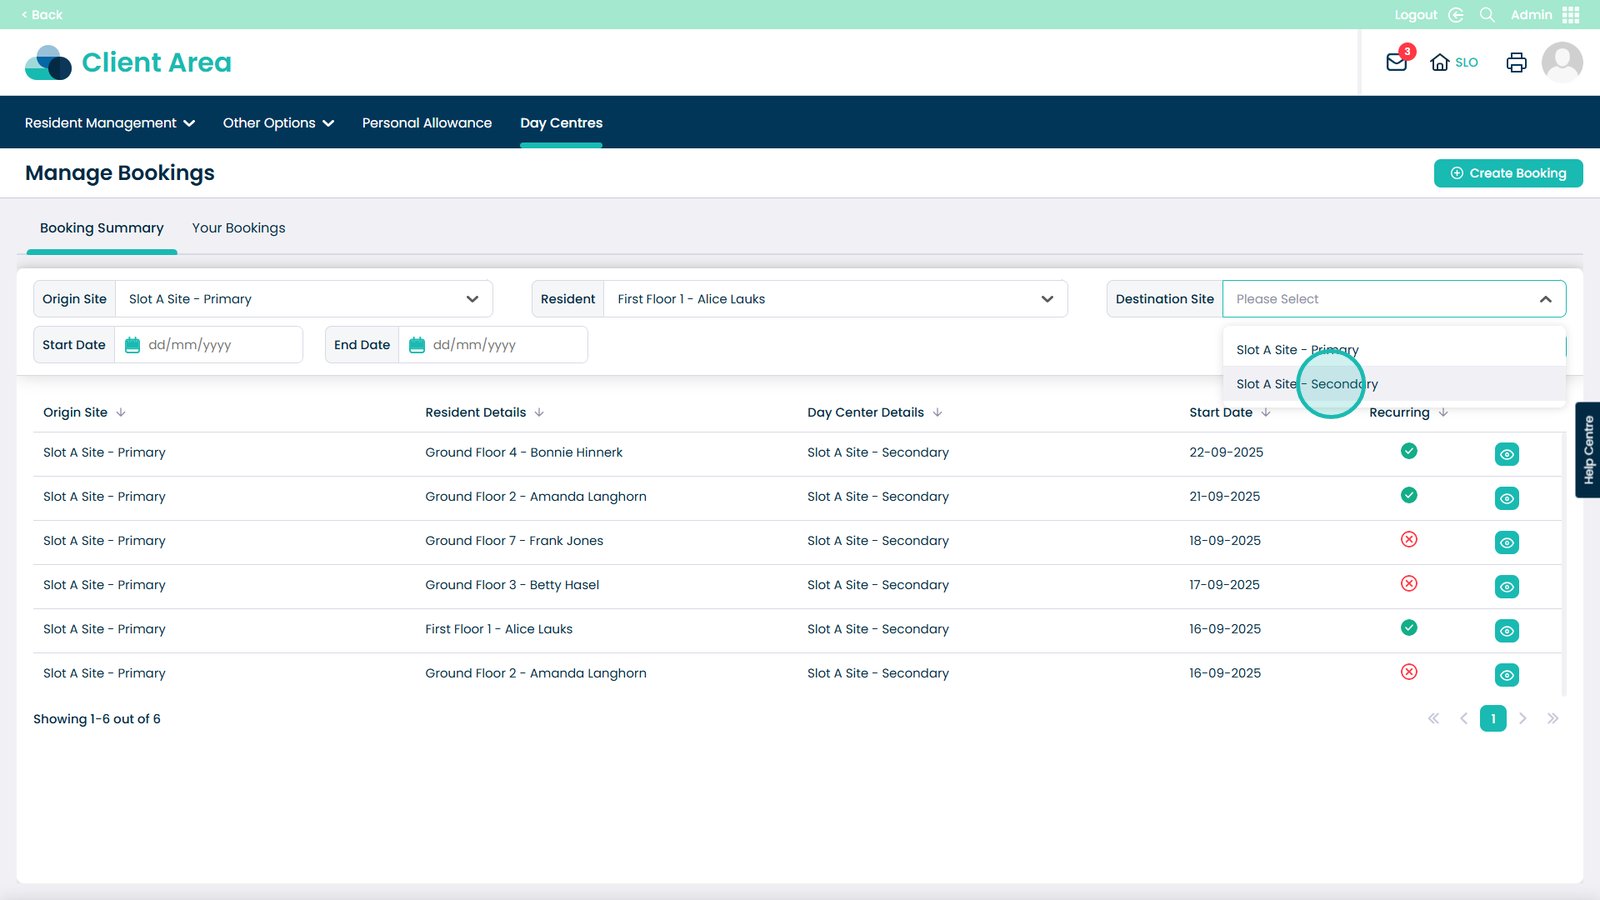Switch to Your Bookings tab
Image resolution: width=1600 pixels, height=900 pixels.
point(238,228)
